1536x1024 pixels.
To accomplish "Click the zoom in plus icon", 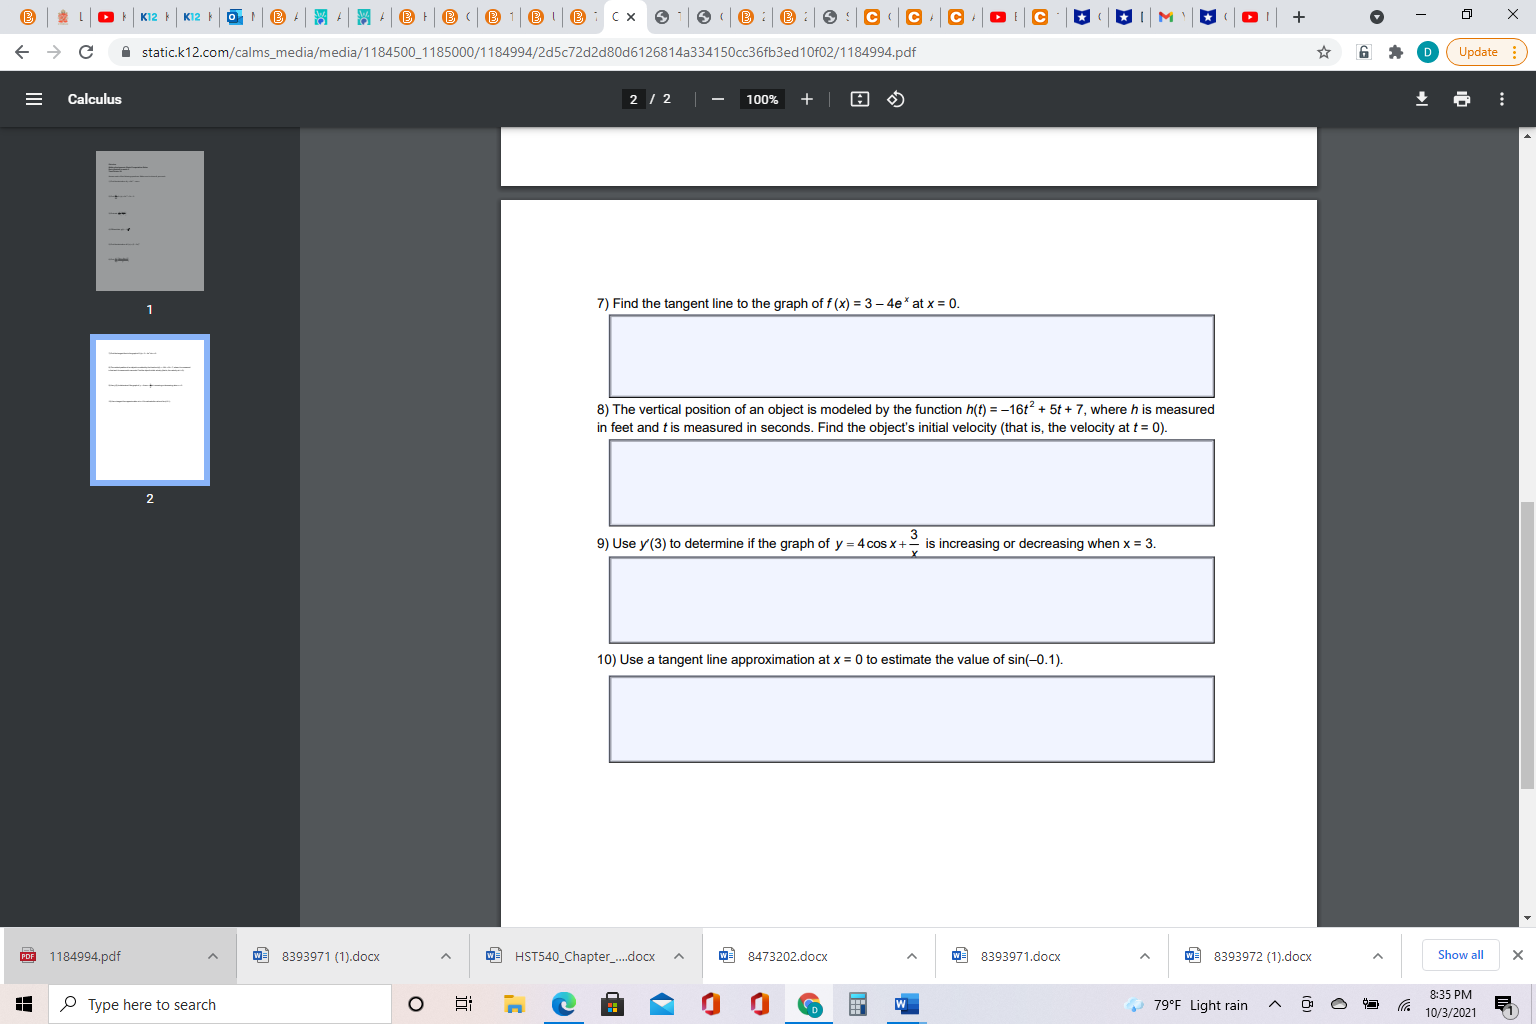I will [x=806, y=99].
